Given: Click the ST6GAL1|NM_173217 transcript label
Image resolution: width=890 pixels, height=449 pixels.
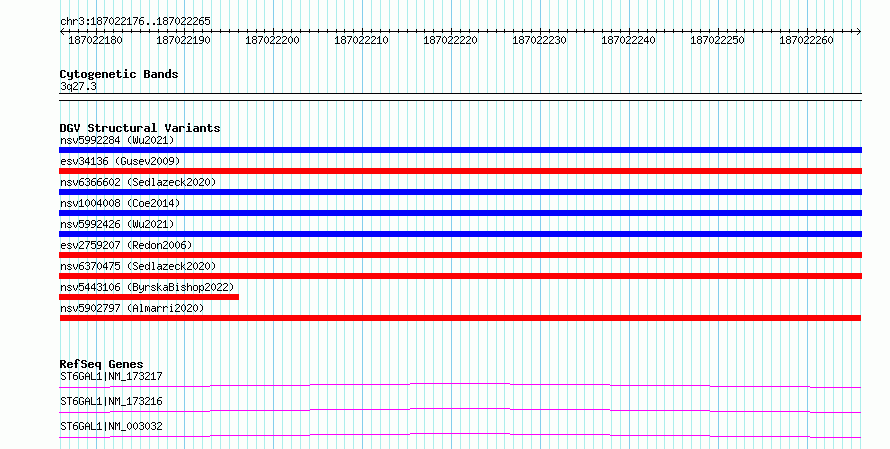Looking at the screenshot, I should pos(111,376).
